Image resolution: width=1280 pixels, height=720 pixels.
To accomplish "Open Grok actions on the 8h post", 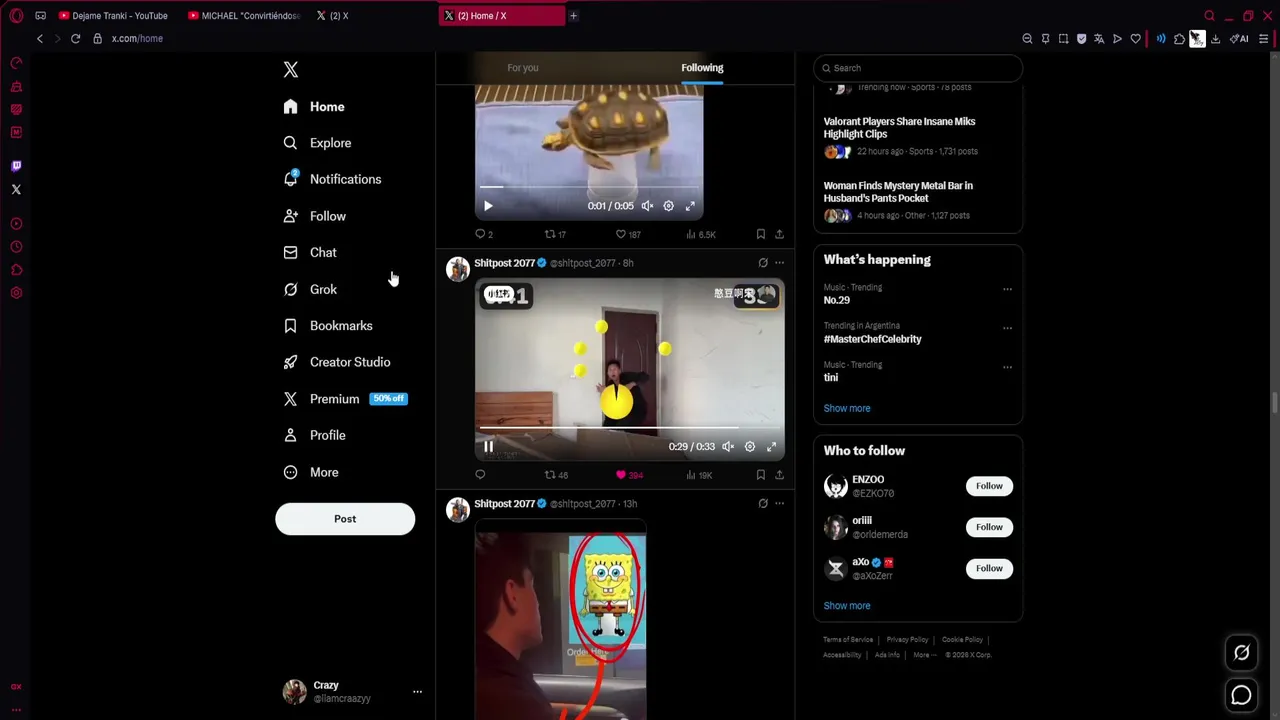I will pos(763,263).
